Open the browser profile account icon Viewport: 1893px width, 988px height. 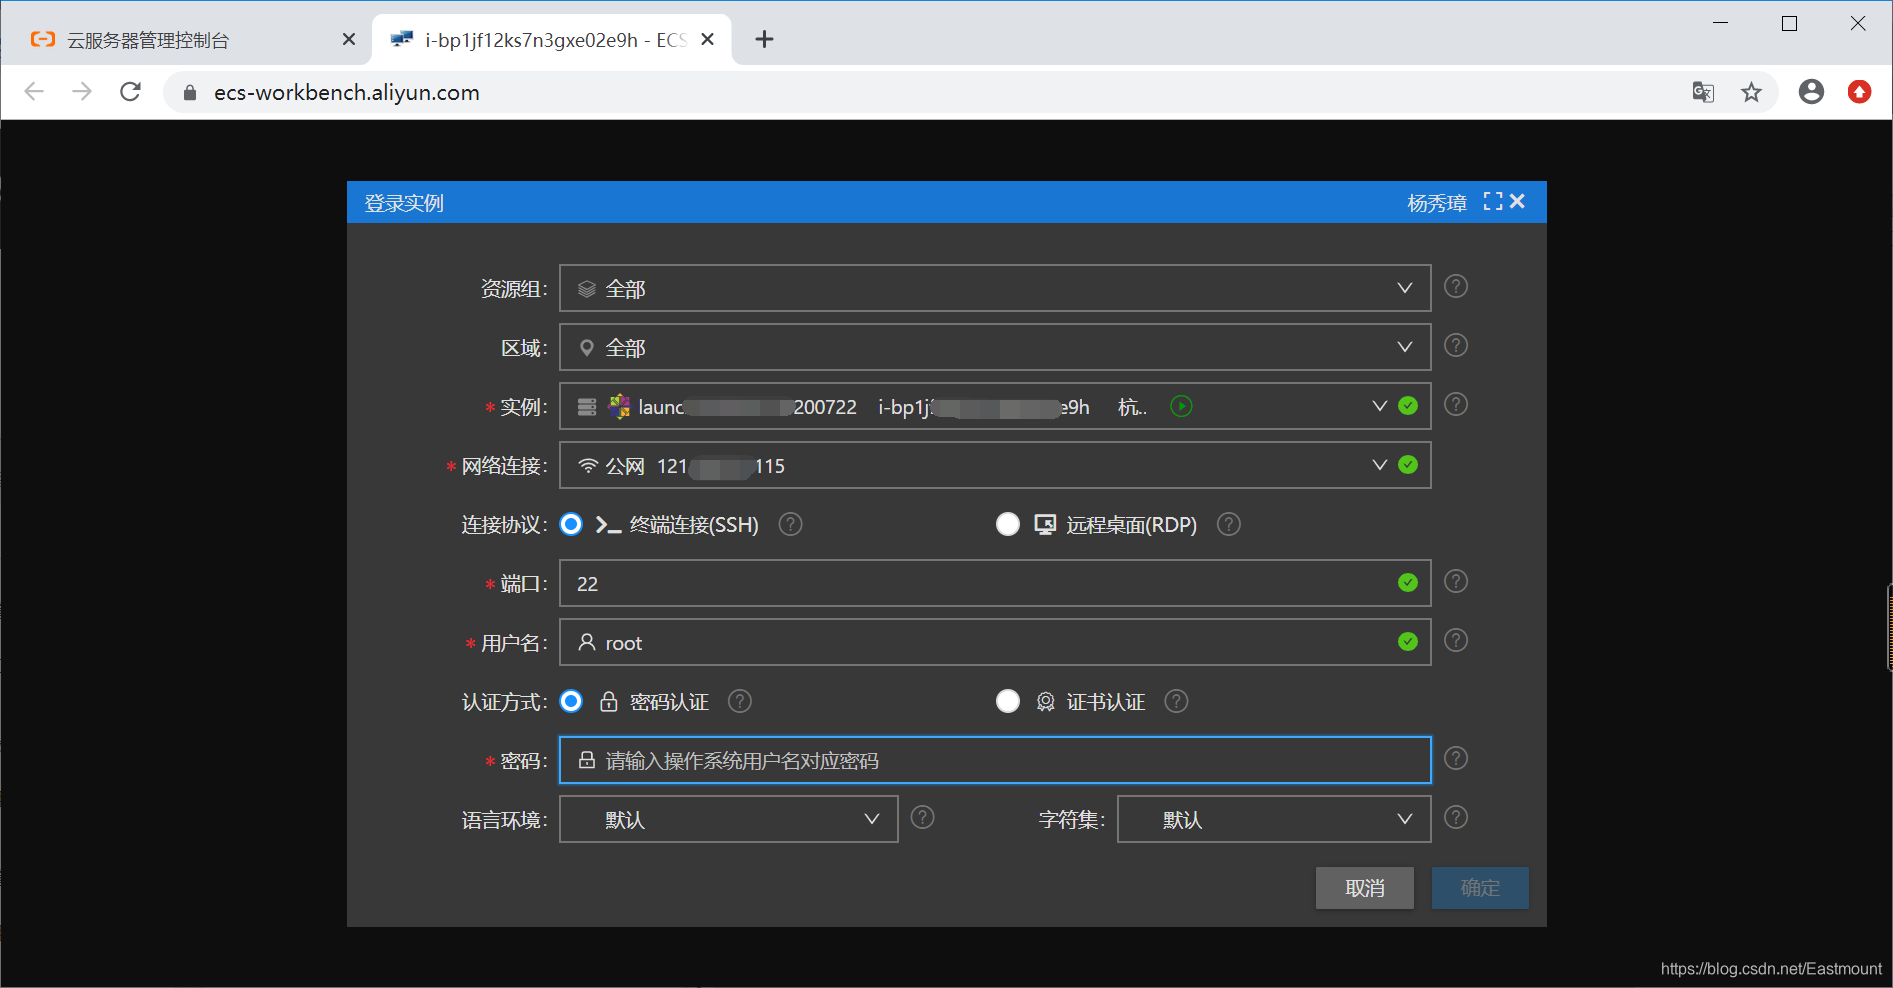[x=1811, y=92]
